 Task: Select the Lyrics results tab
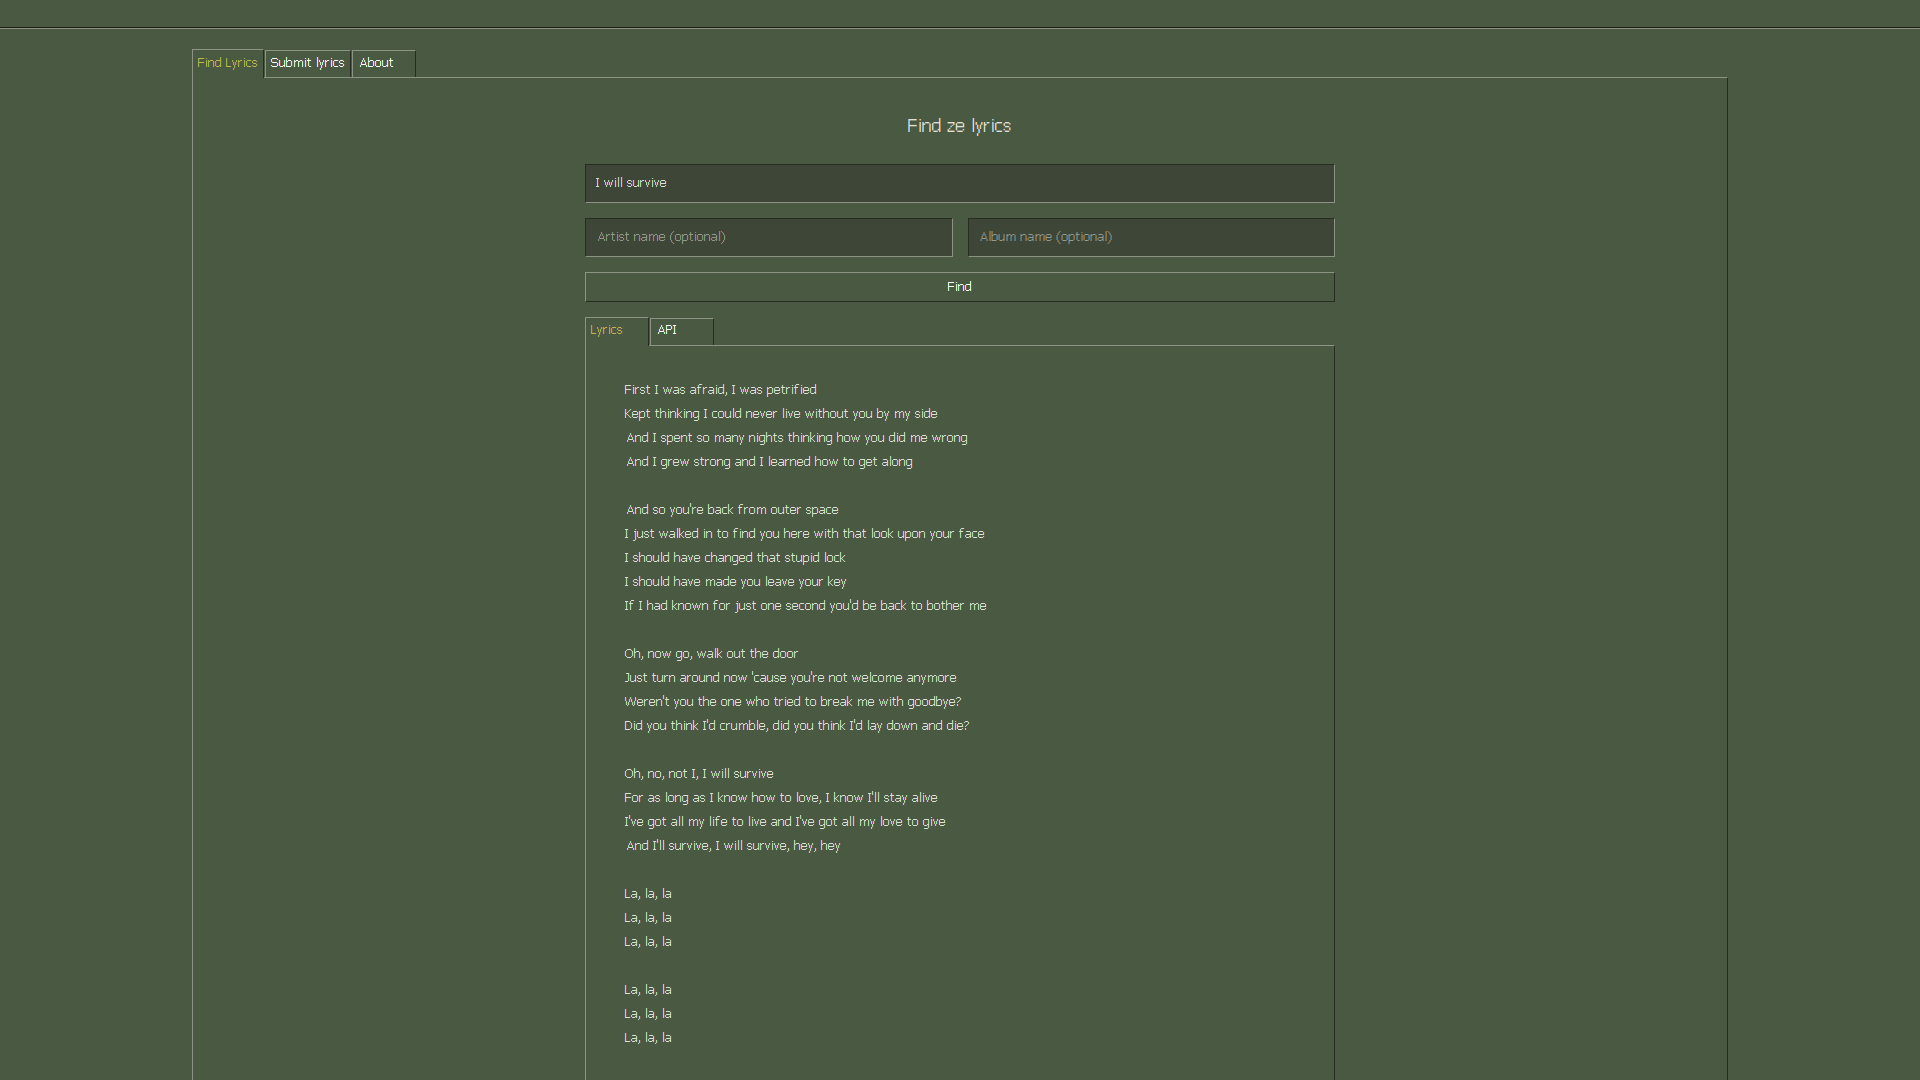click(x=616, y=331)
